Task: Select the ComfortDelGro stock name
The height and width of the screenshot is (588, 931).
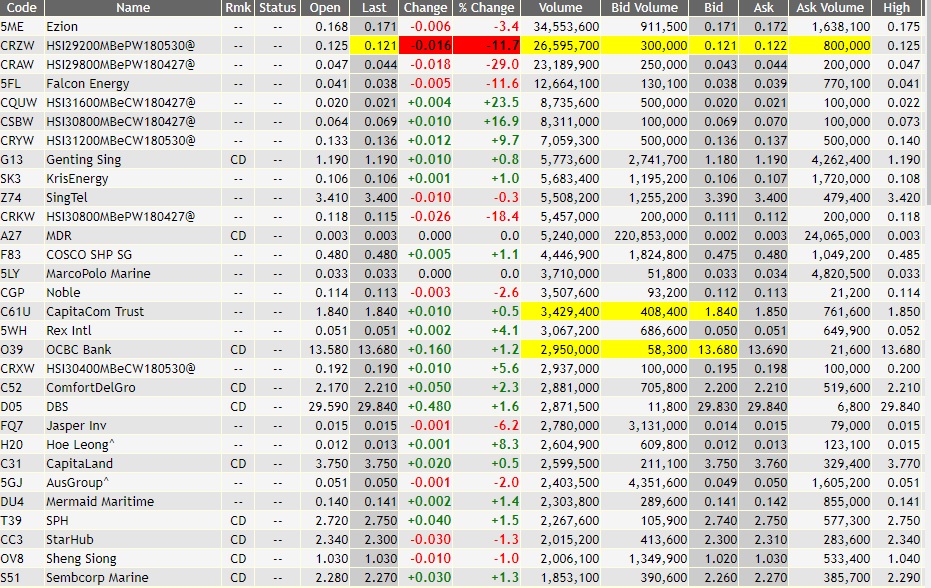Action: click(91, 388)
